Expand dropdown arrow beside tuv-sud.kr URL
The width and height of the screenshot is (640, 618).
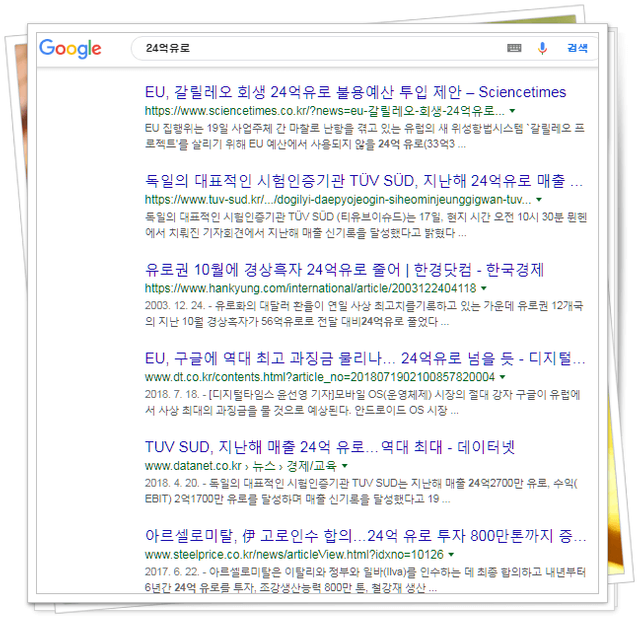539,200
